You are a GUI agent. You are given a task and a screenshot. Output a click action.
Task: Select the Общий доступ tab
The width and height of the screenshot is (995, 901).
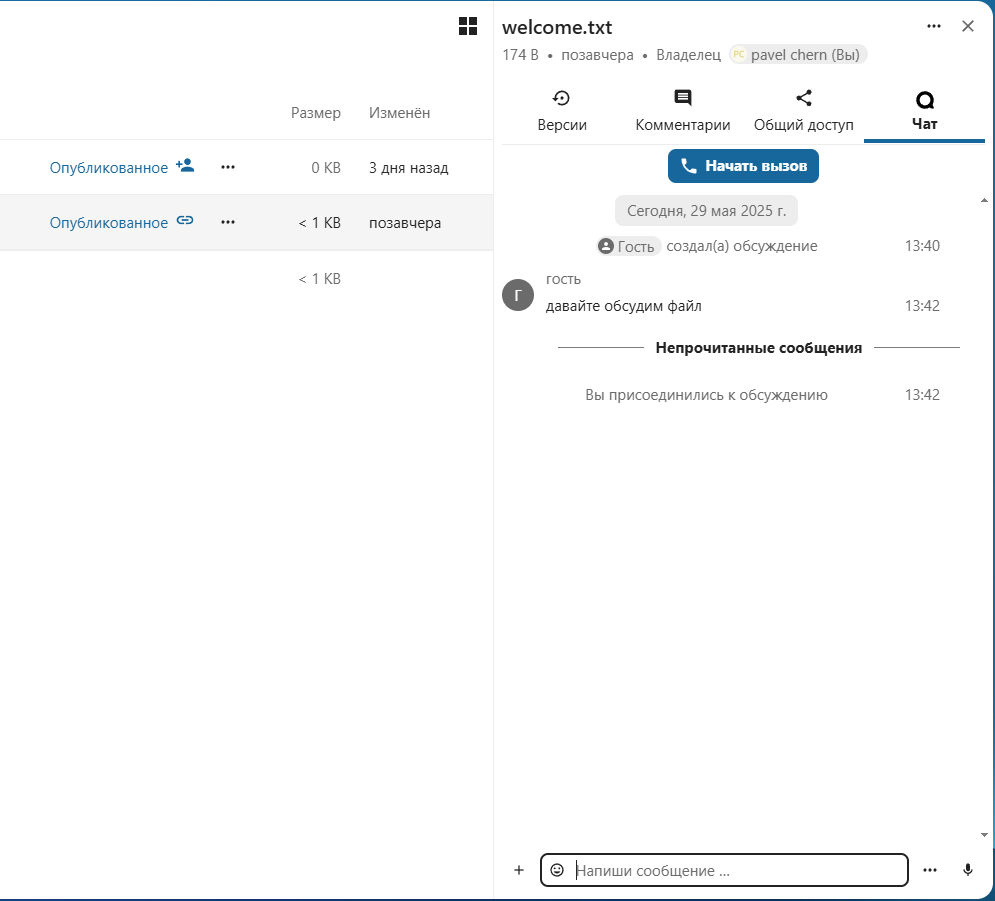(x=803, y=111)
